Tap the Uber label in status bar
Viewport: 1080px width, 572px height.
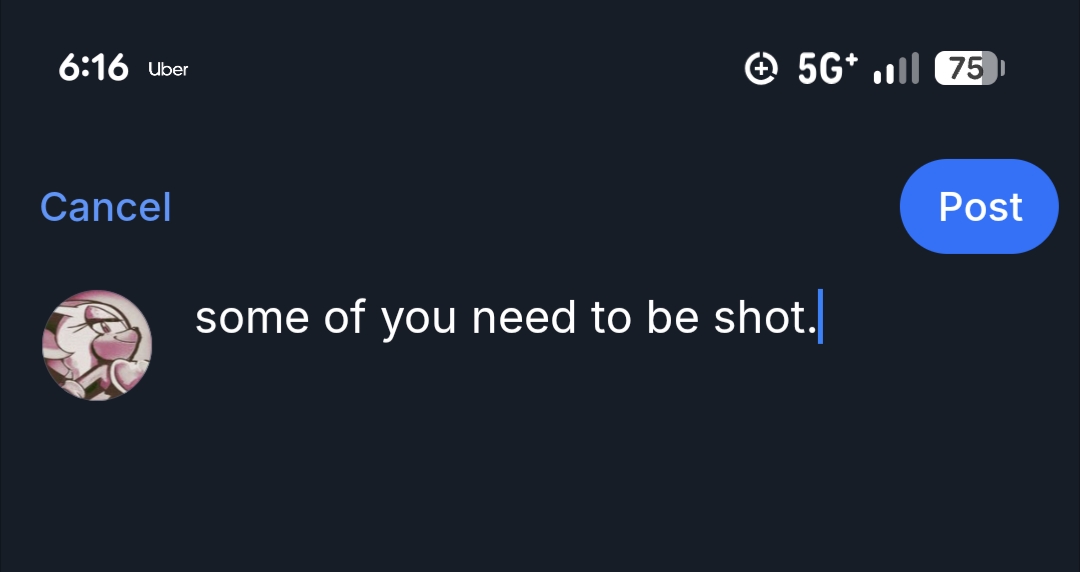pos(168,70)
